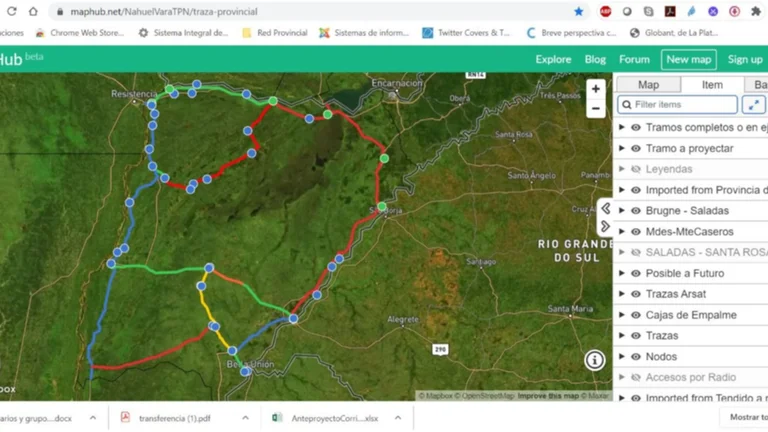The width and height of the screenshot is (768, 432).
Task: Expand the Tramos completos group
Action: click(x=622, y=127)
